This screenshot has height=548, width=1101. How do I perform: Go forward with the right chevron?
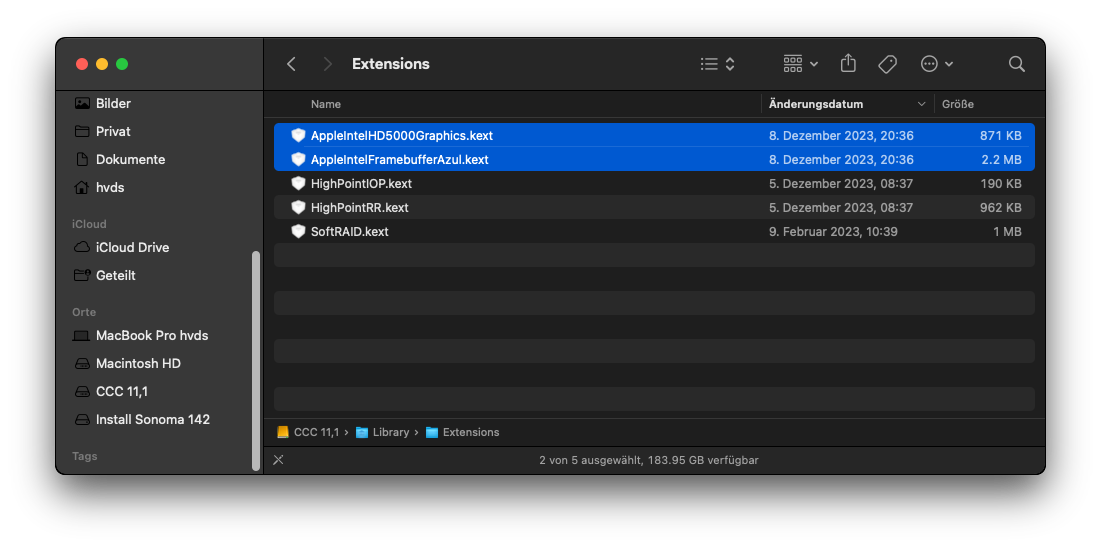coord(327,64)
